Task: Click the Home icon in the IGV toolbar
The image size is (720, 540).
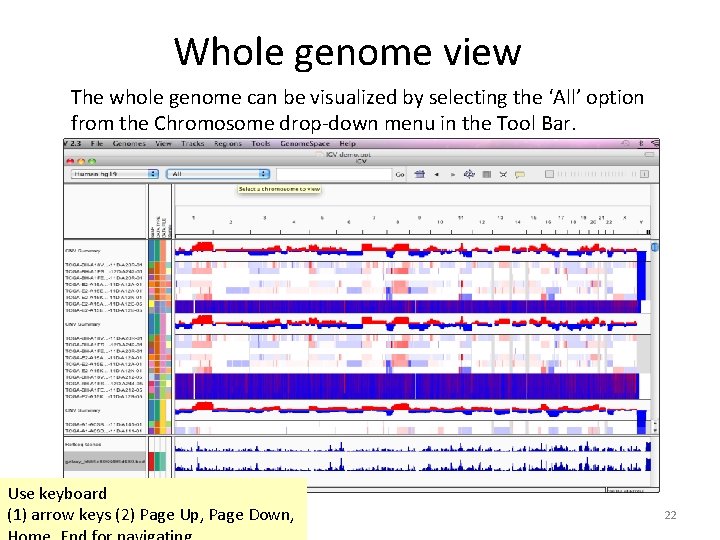Action: tap(419, 174)
